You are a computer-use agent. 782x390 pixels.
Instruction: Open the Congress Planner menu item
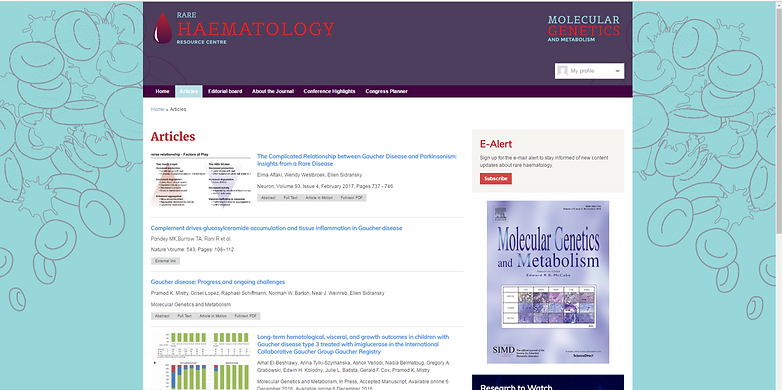point(387,91)
